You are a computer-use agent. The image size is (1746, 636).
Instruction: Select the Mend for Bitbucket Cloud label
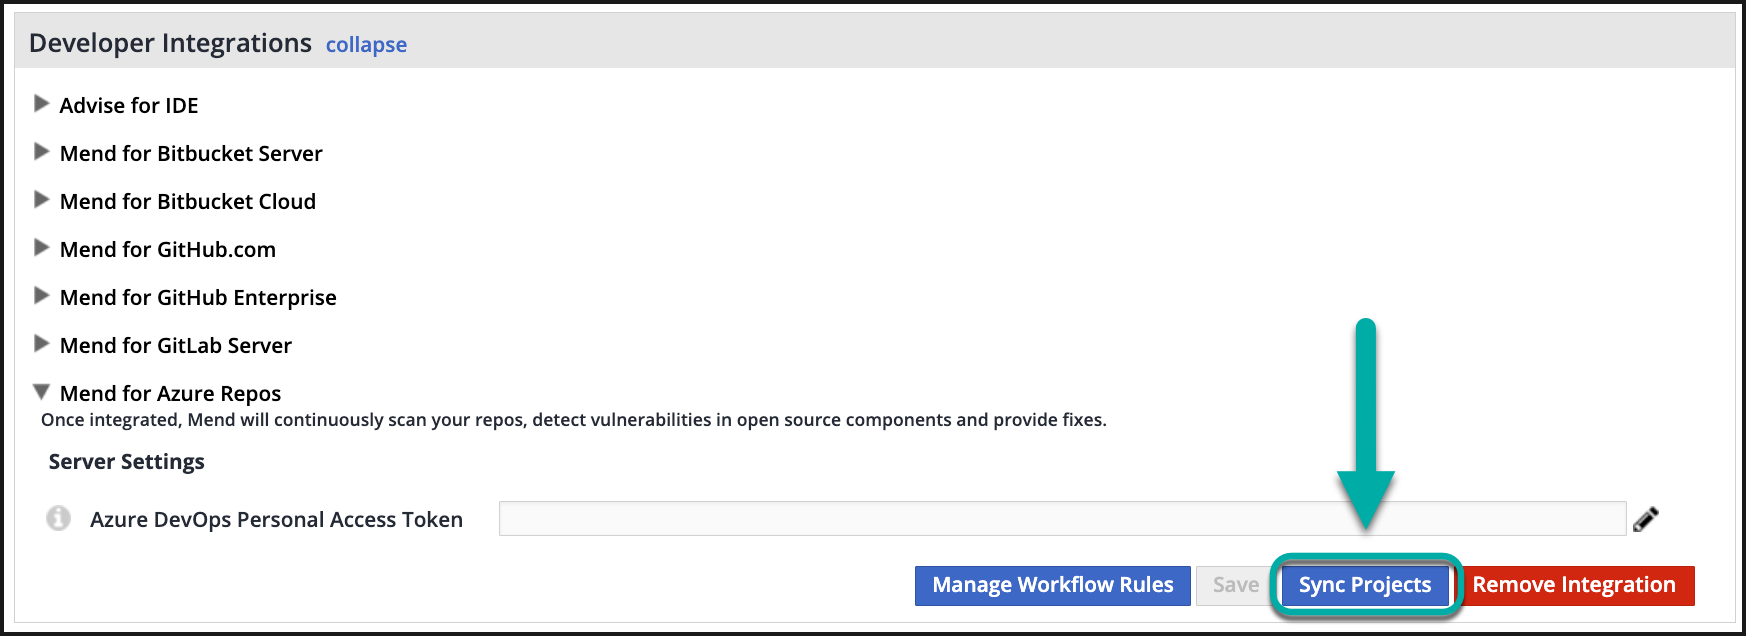click(188, 201)
